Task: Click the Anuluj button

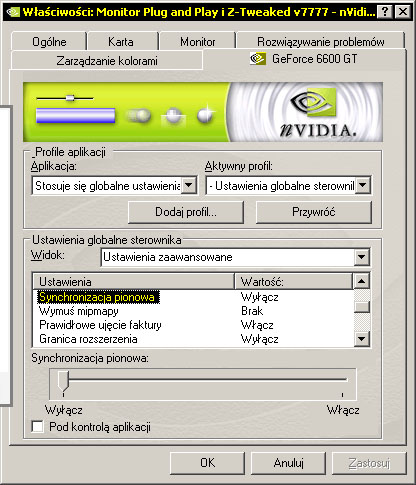Action: pyautogui.click(x=288, y=463)
